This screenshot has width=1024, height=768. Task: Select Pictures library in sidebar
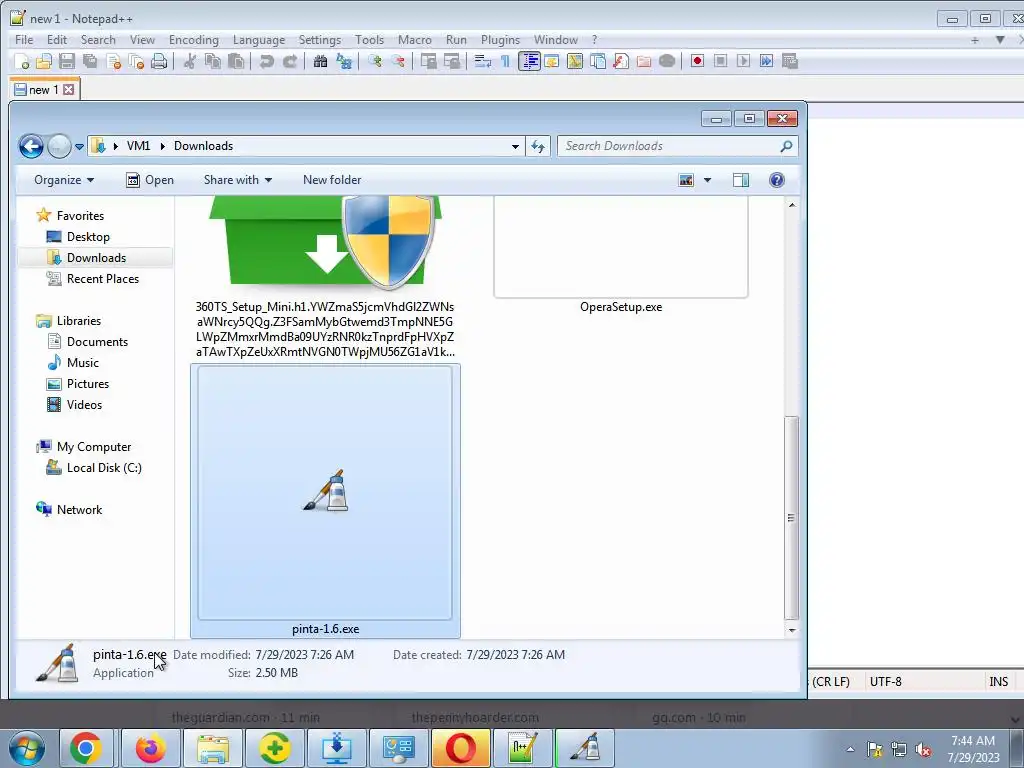click(x=88, y=384)
